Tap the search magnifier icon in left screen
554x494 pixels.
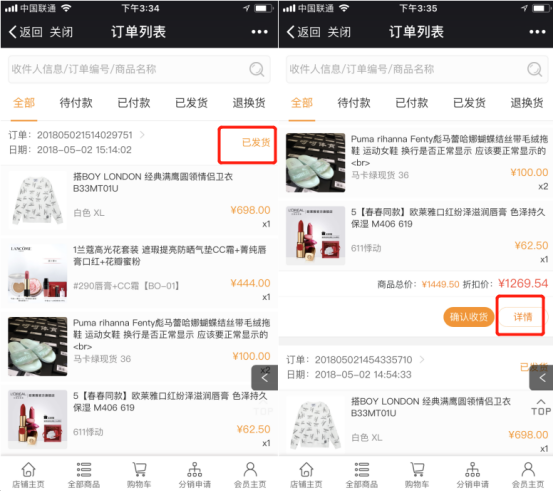coord(257,69)
